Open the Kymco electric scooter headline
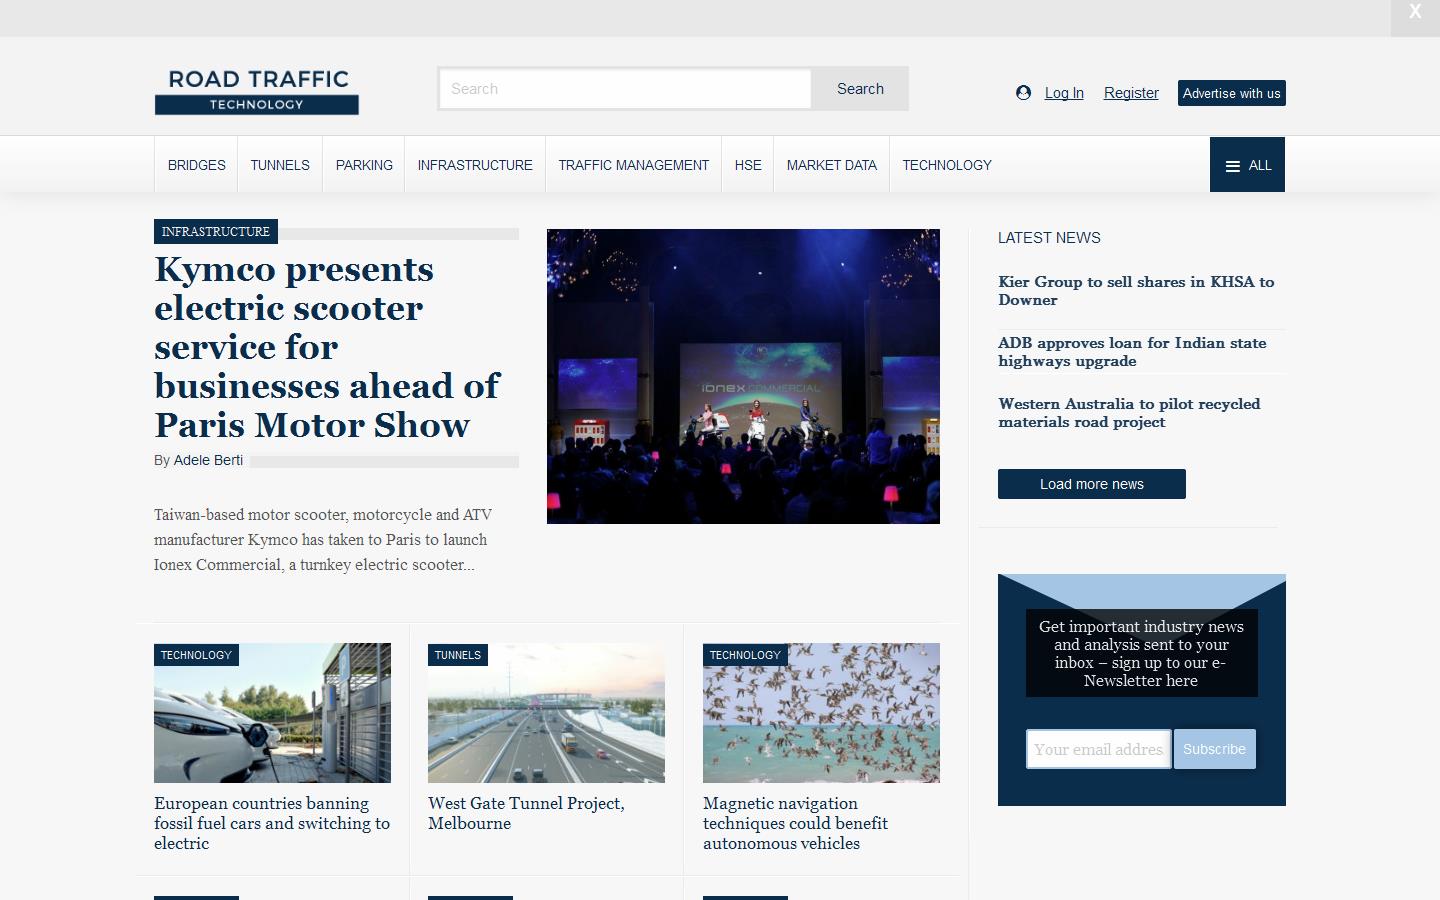 click(326, 347)
